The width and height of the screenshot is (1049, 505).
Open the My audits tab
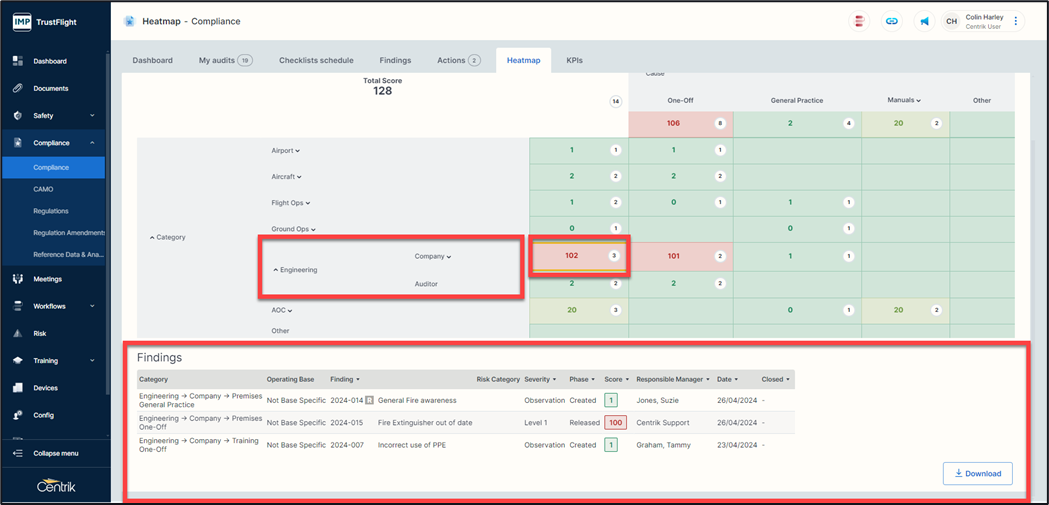pos(224,60)
